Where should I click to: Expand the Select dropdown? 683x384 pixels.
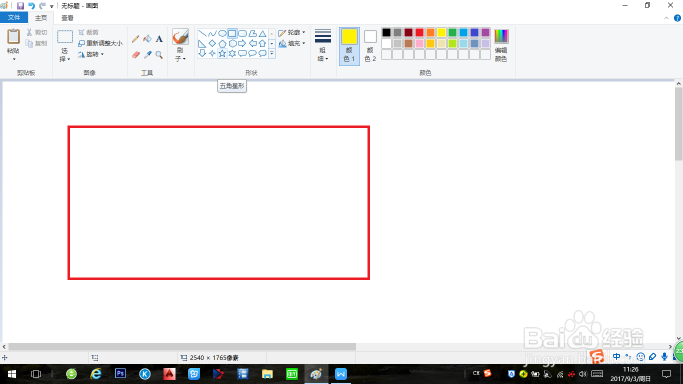65,55
